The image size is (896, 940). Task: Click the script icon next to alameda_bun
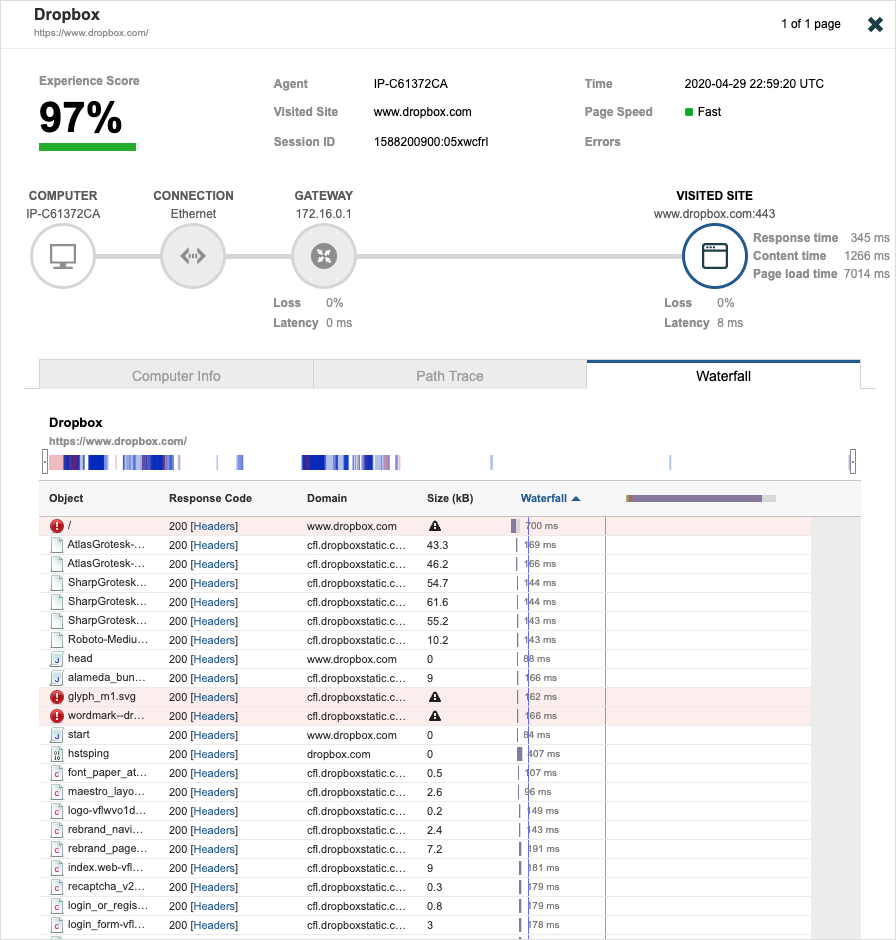57,678
